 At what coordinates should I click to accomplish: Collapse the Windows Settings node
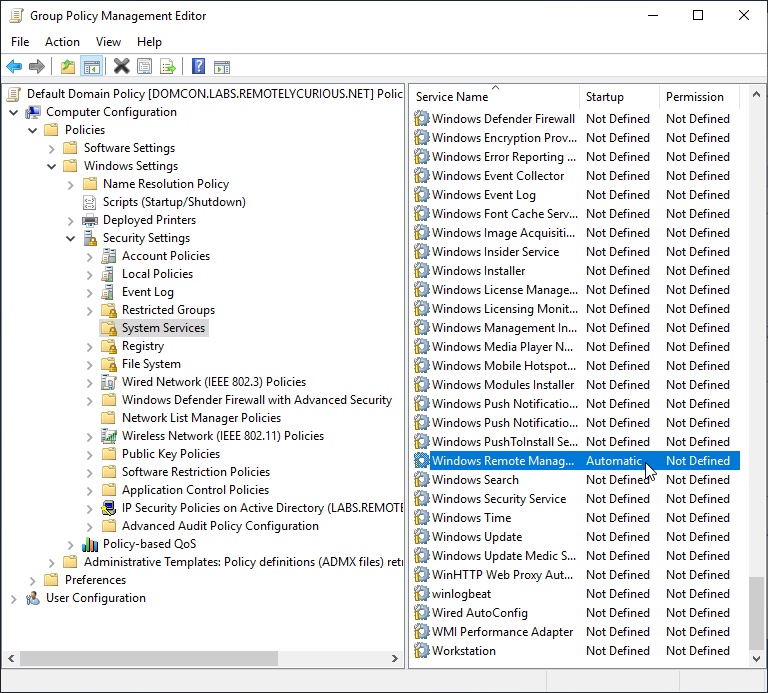point(51,167)
